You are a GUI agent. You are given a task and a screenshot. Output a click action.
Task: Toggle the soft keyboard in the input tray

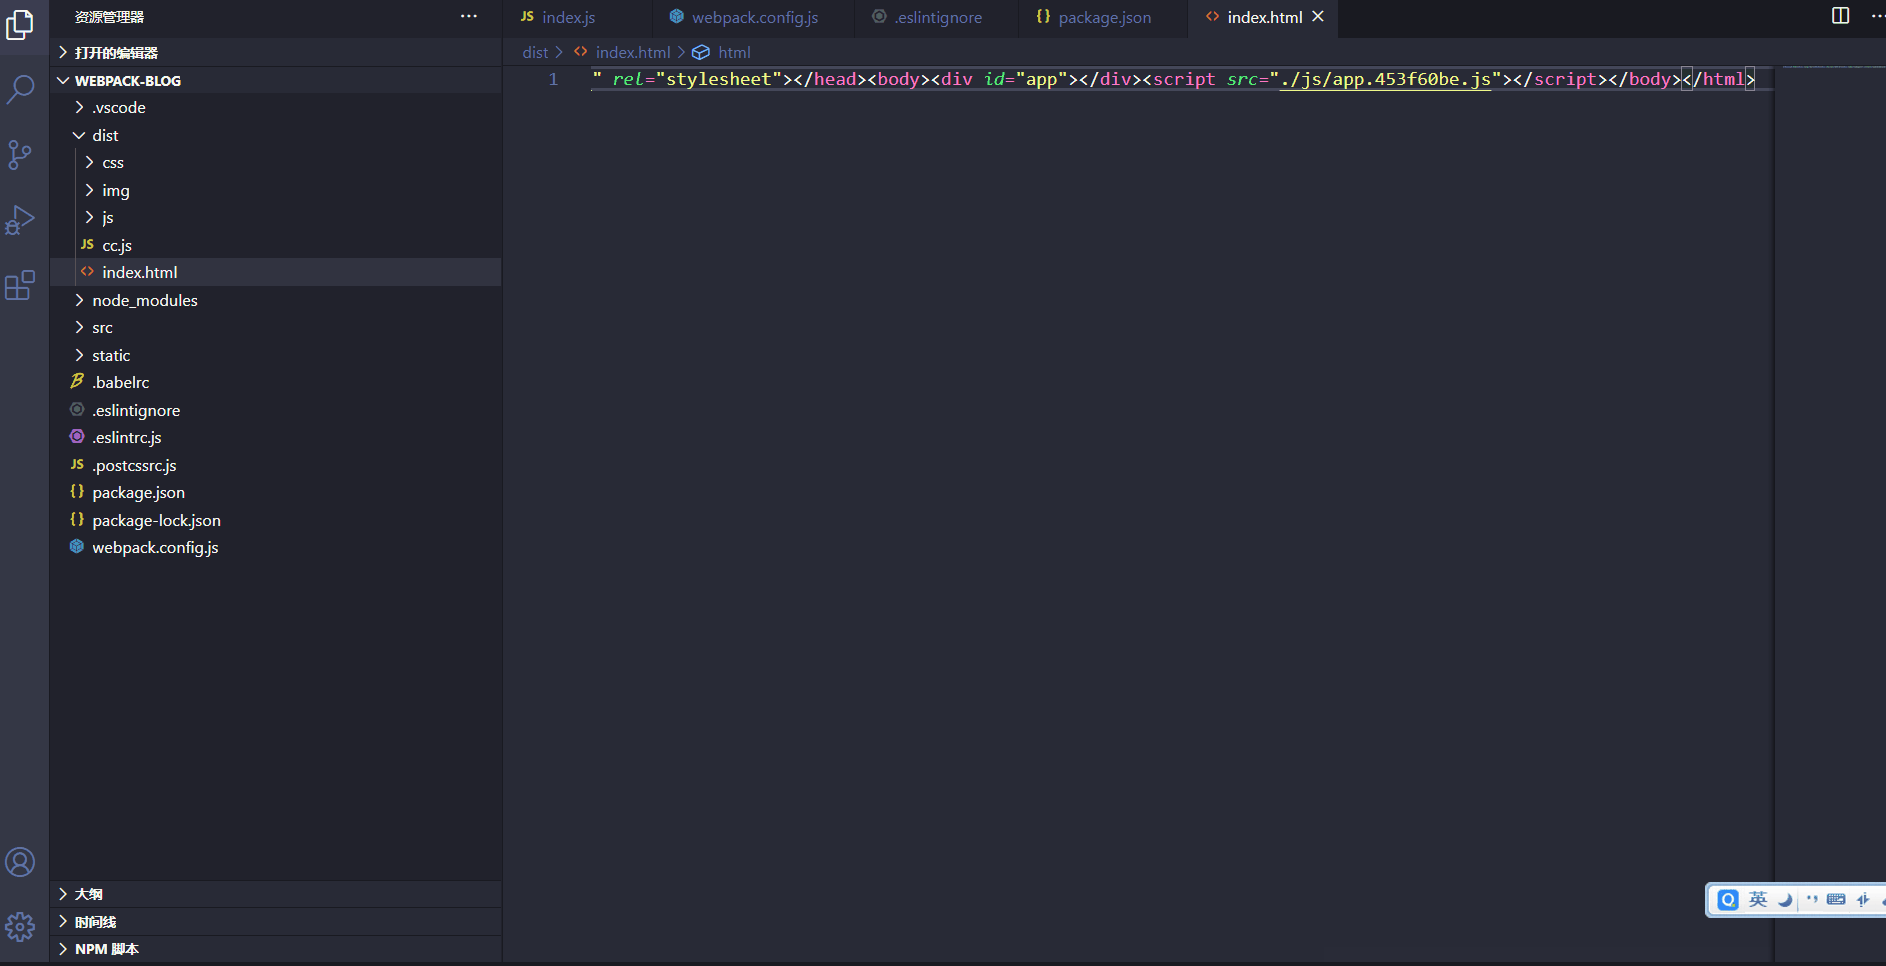[1836, 899]
